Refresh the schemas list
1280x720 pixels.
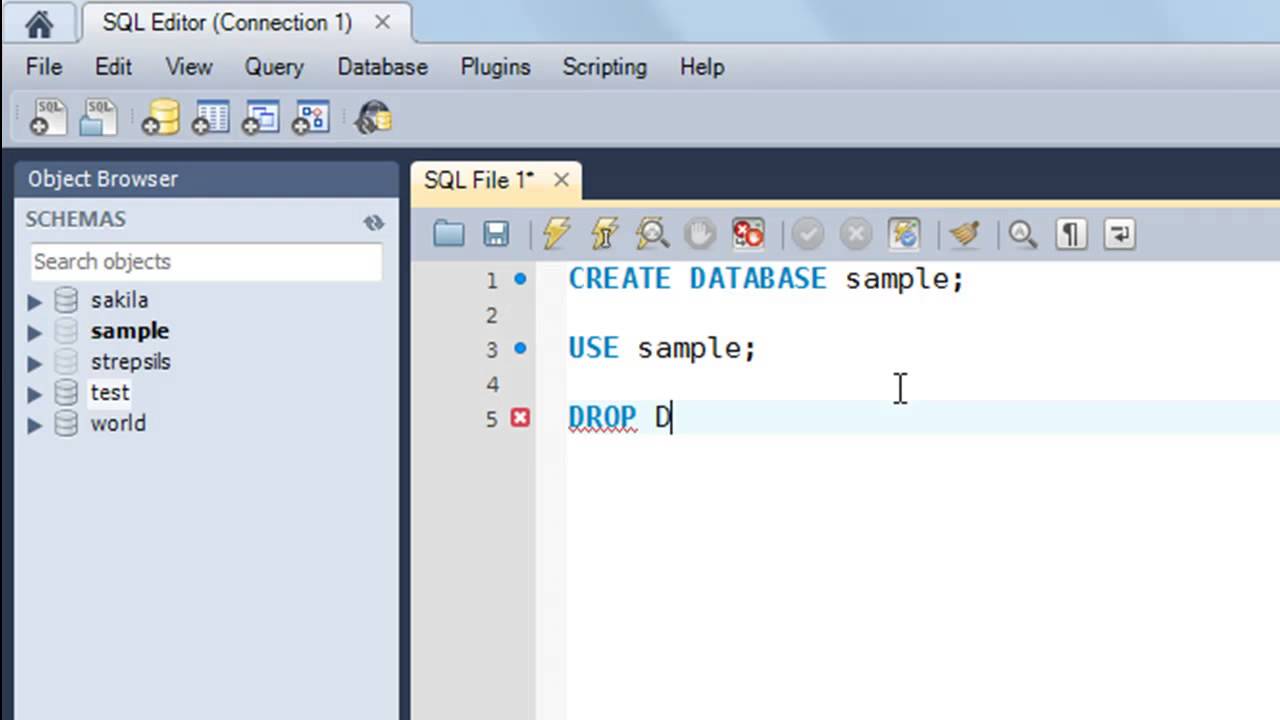pyautogui.click(x=374, y=222)
